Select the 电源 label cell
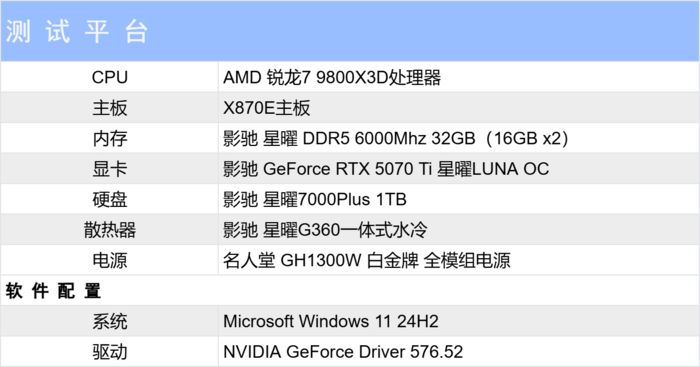 tap(109, 260)
